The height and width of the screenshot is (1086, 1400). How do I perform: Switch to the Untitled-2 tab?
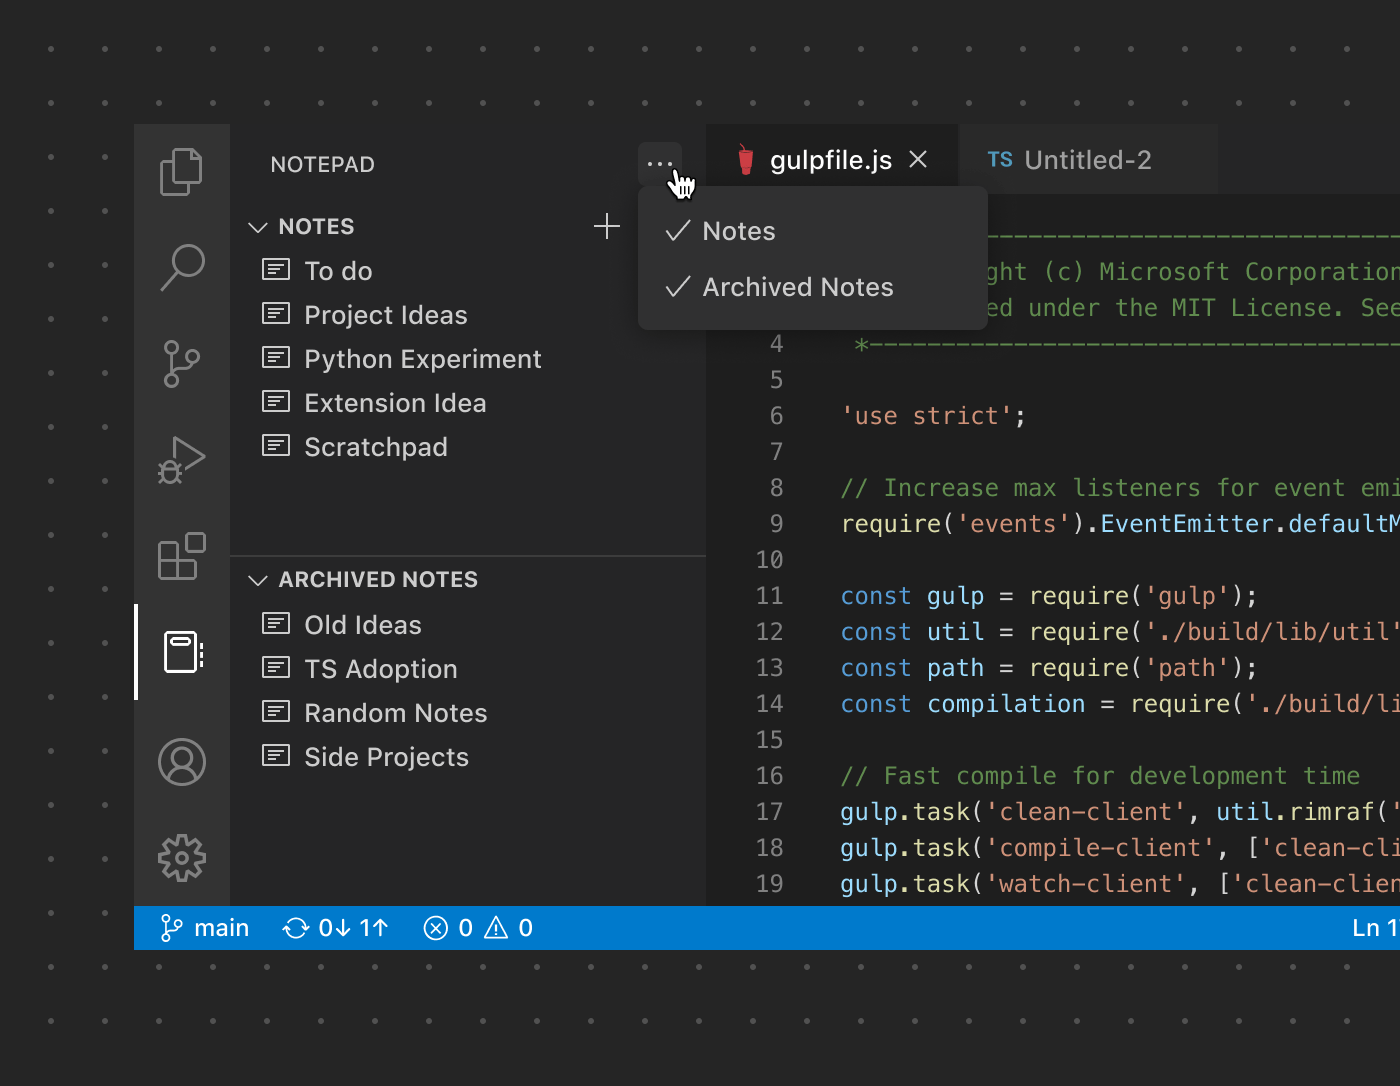(1088, 159)
